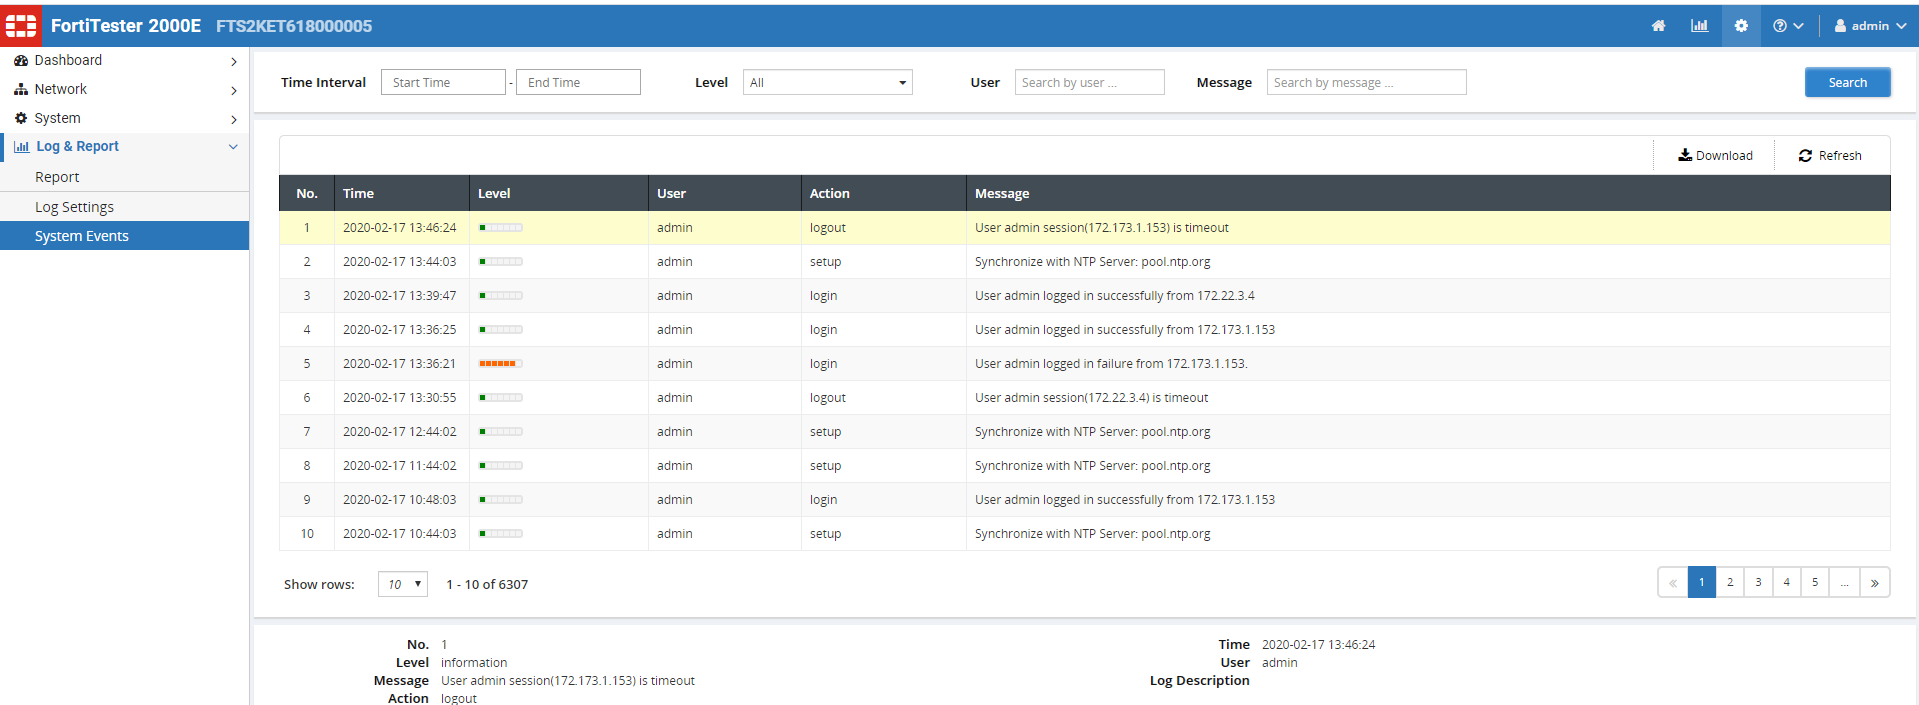Image resolution: width=1919 pixels, height=705 pixels.
Task: Click the Time column header
Action: point(402,193)
